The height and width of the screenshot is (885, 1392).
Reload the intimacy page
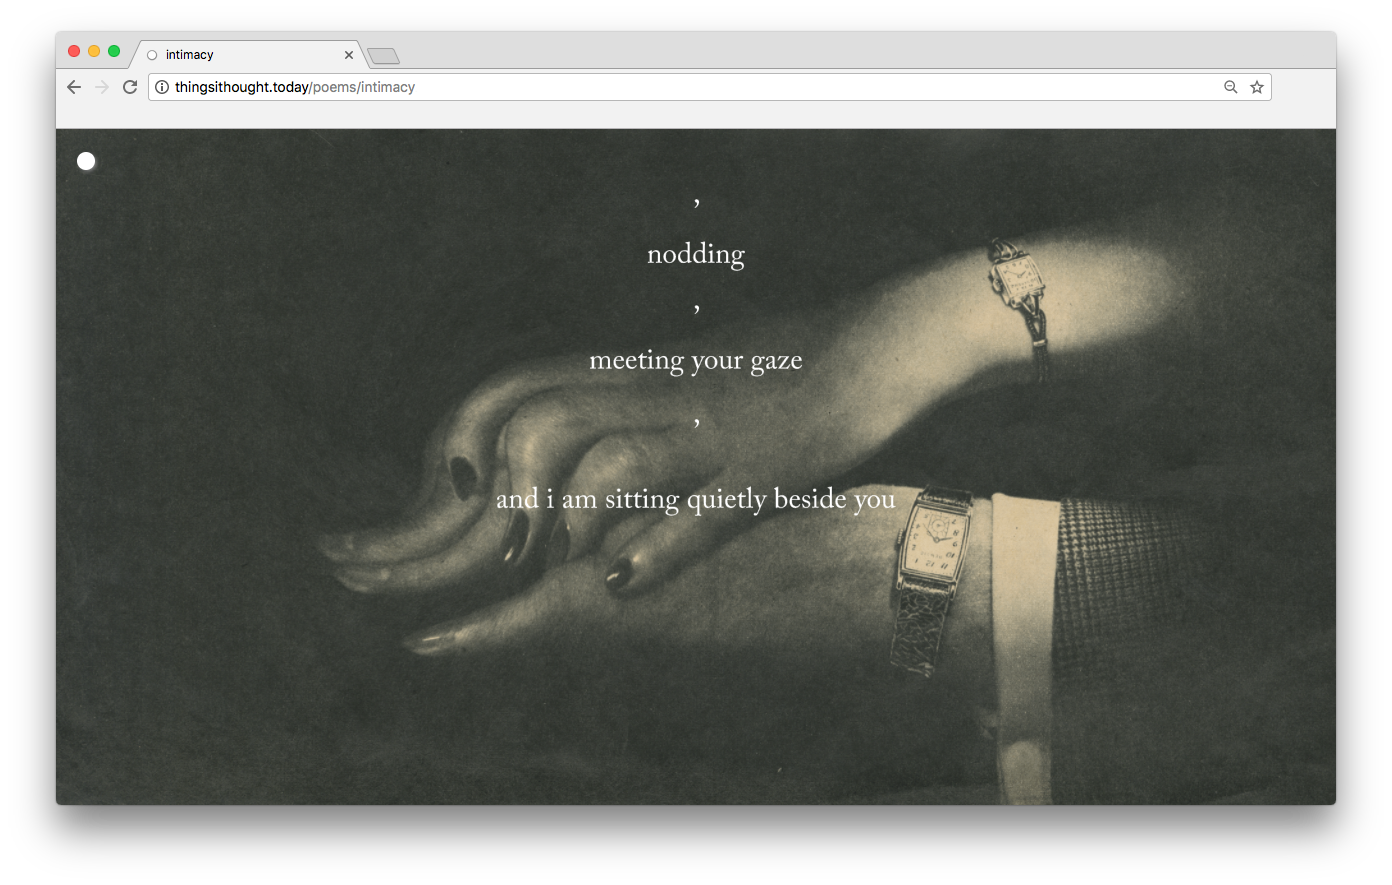[130, 87]
